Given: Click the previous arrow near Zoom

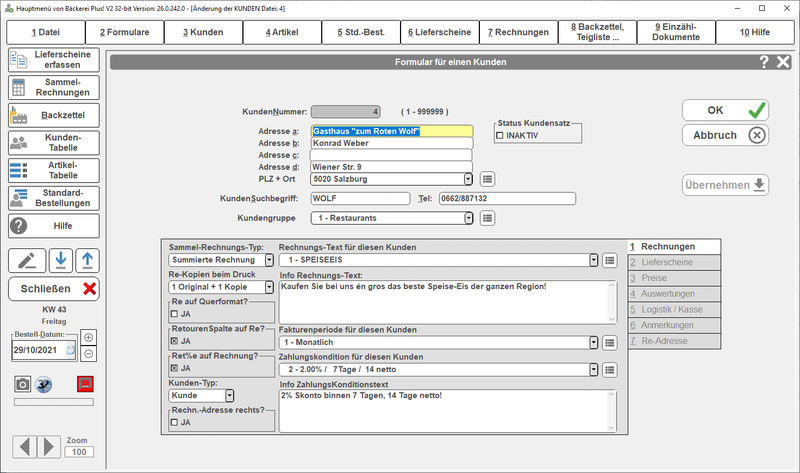Looking at the screenshot, I should click(x=24, y=446).
